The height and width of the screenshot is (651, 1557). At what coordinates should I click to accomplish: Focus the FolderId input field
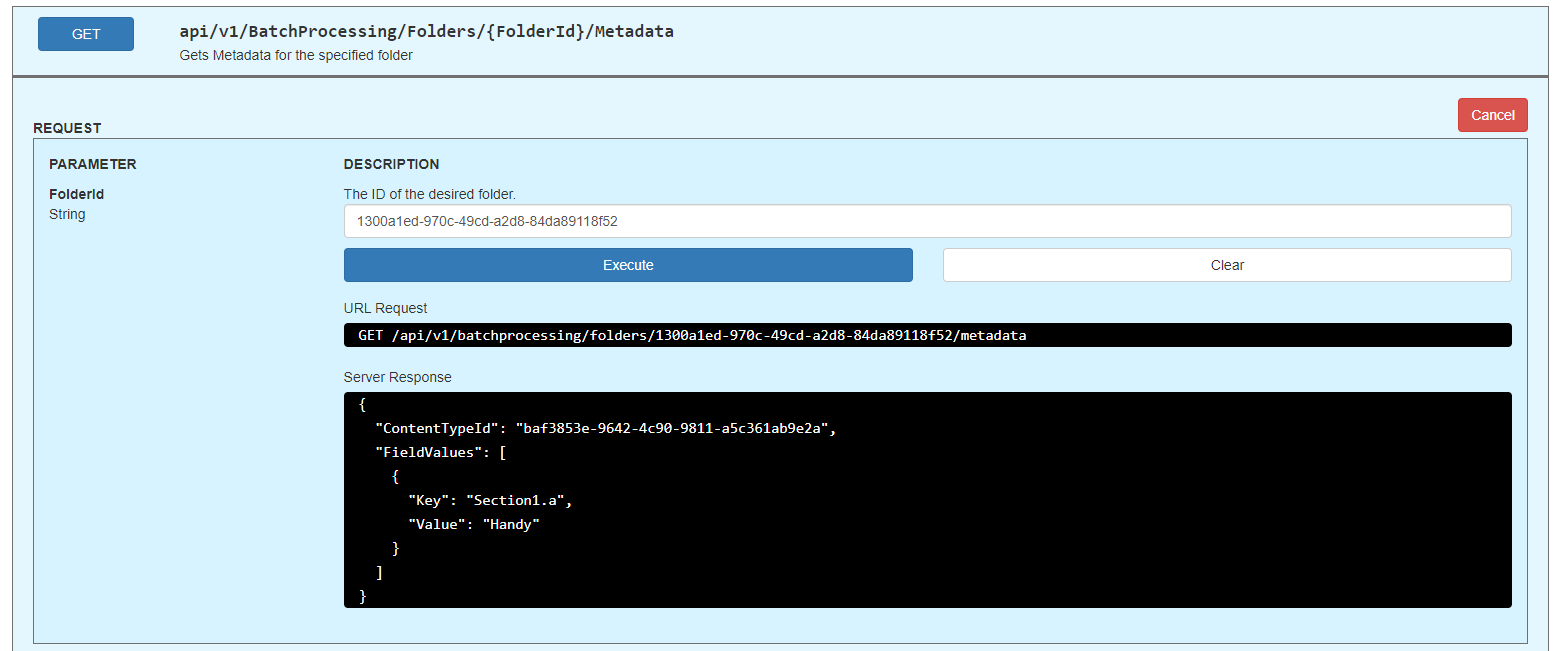click(x=927, y=221)
